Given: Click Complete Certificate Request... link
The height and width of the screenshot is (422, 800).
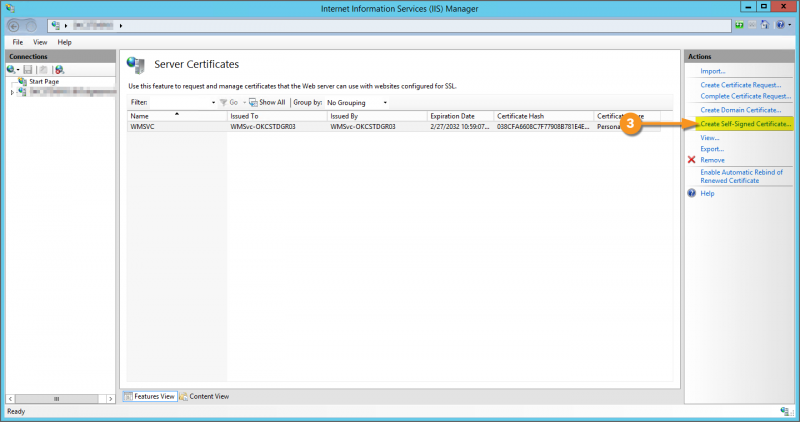Looking at the screenshot, I should coord(745,96).
